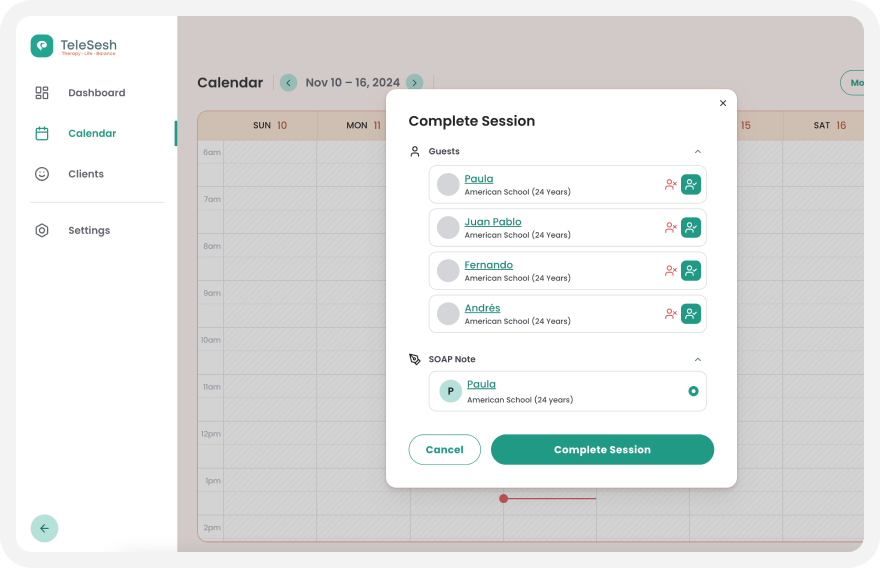Mark Paula as absent
The width and height of the screenshot is (880, 568).
click(671, 185)
